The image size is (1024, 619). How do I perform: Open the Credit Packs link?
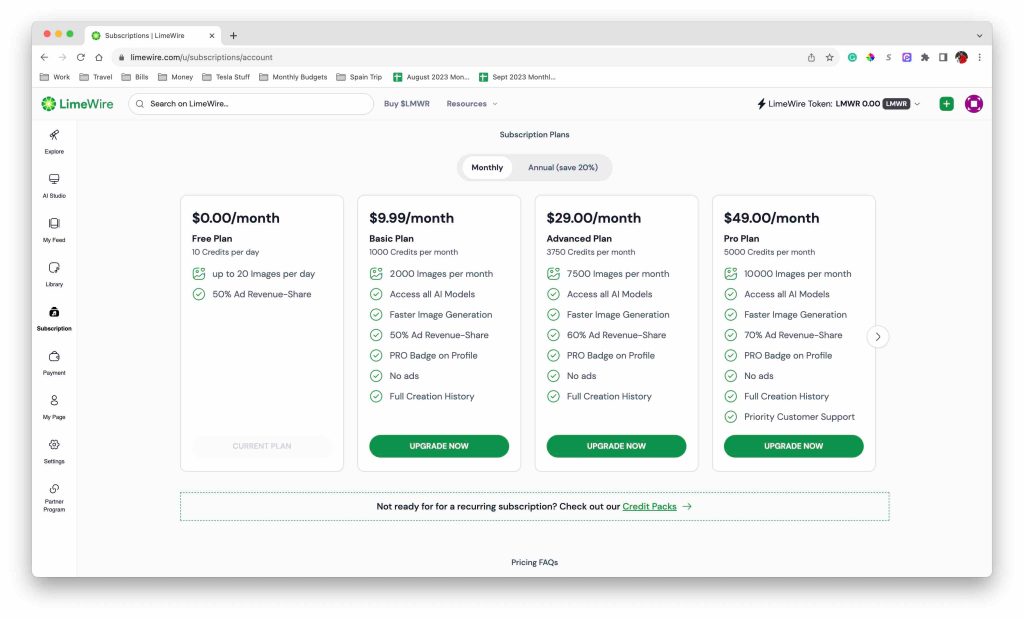[650, 507]
